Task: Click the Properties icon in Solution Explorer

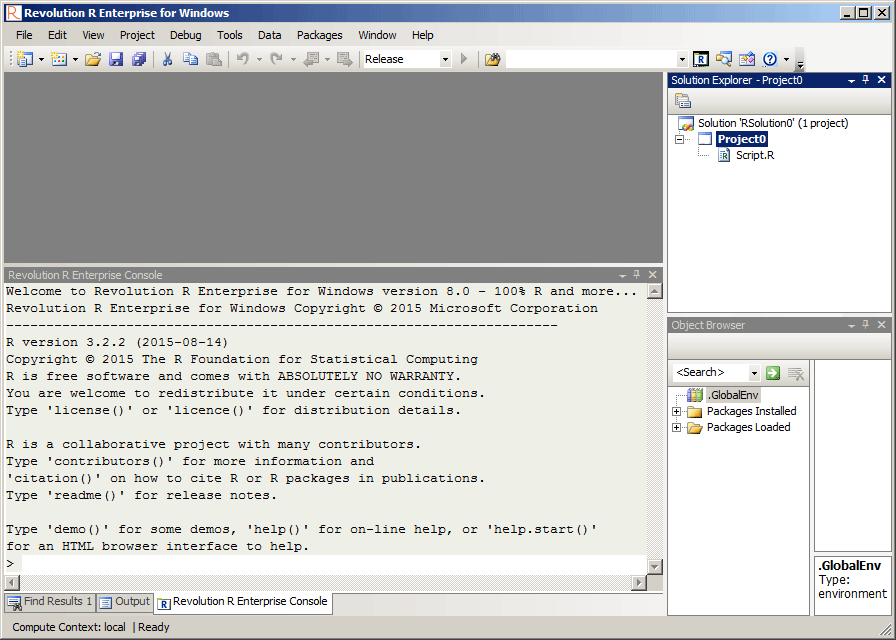Action: click(x=683, y=101)
